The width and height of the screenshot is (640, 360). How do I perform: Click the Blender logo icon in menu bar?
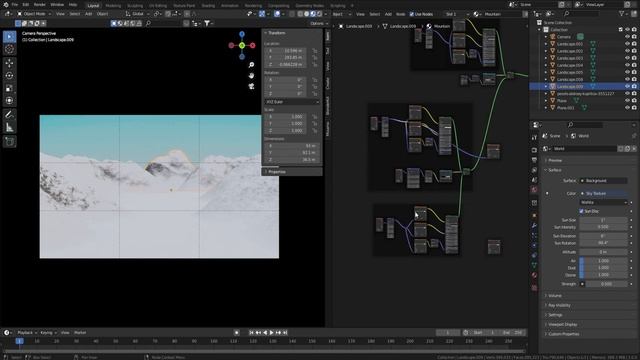click(5, 4)
